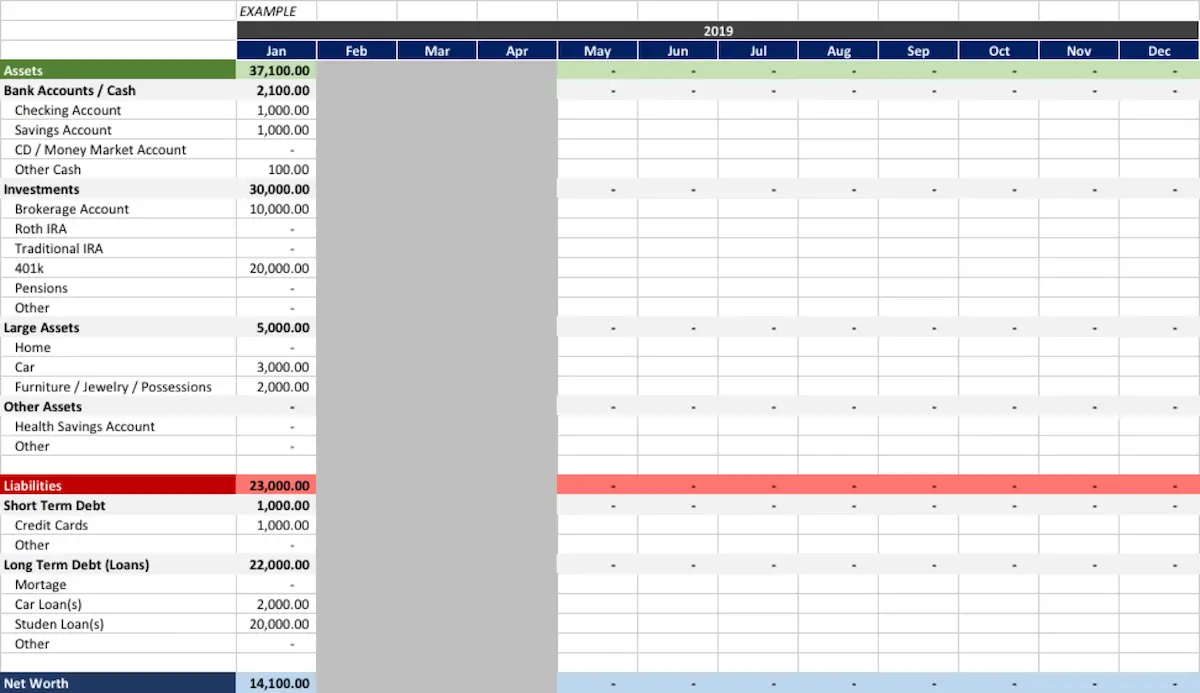1200x693 pixels.
Task: Select the Pensions label
Action: pos(41,288)
